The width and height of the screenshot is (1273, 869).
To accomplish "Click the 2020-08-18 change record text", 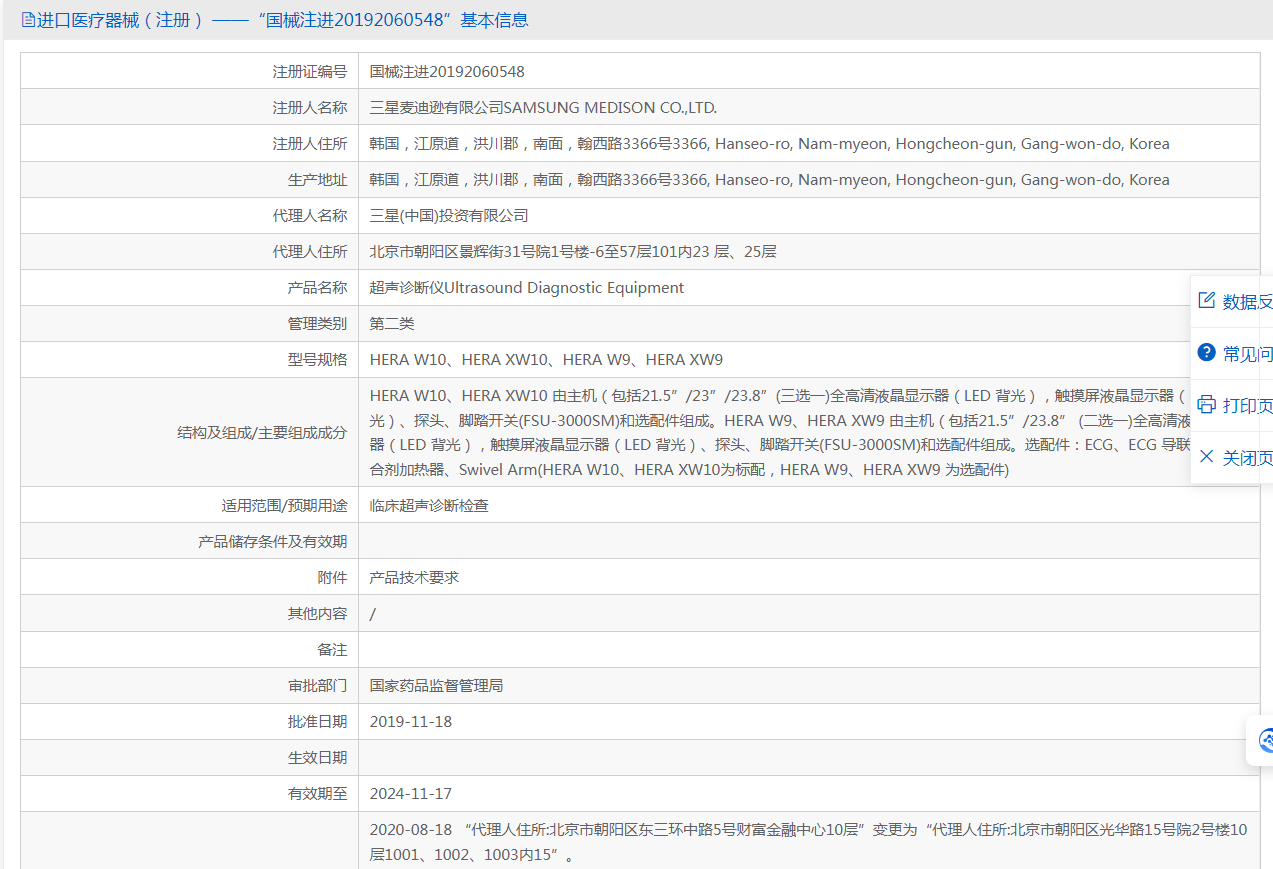I will click(x=808, y=843).
